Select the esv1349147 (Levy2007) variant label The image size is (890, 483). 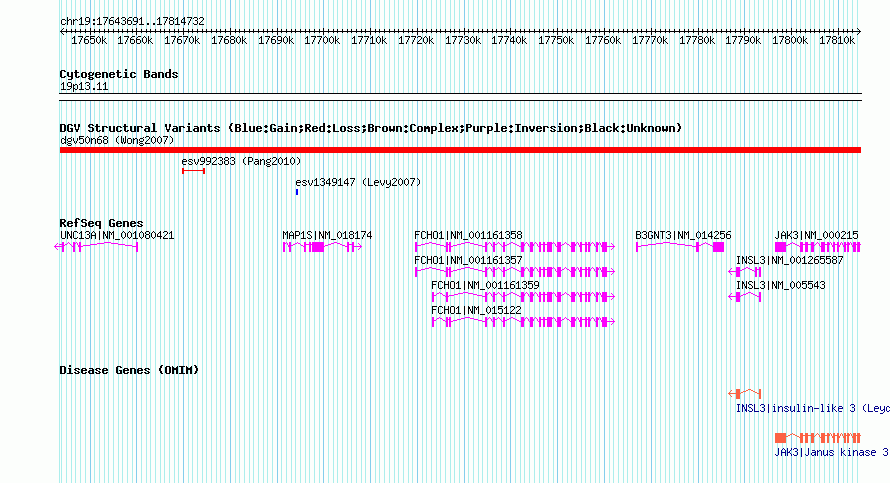[358, 182]
